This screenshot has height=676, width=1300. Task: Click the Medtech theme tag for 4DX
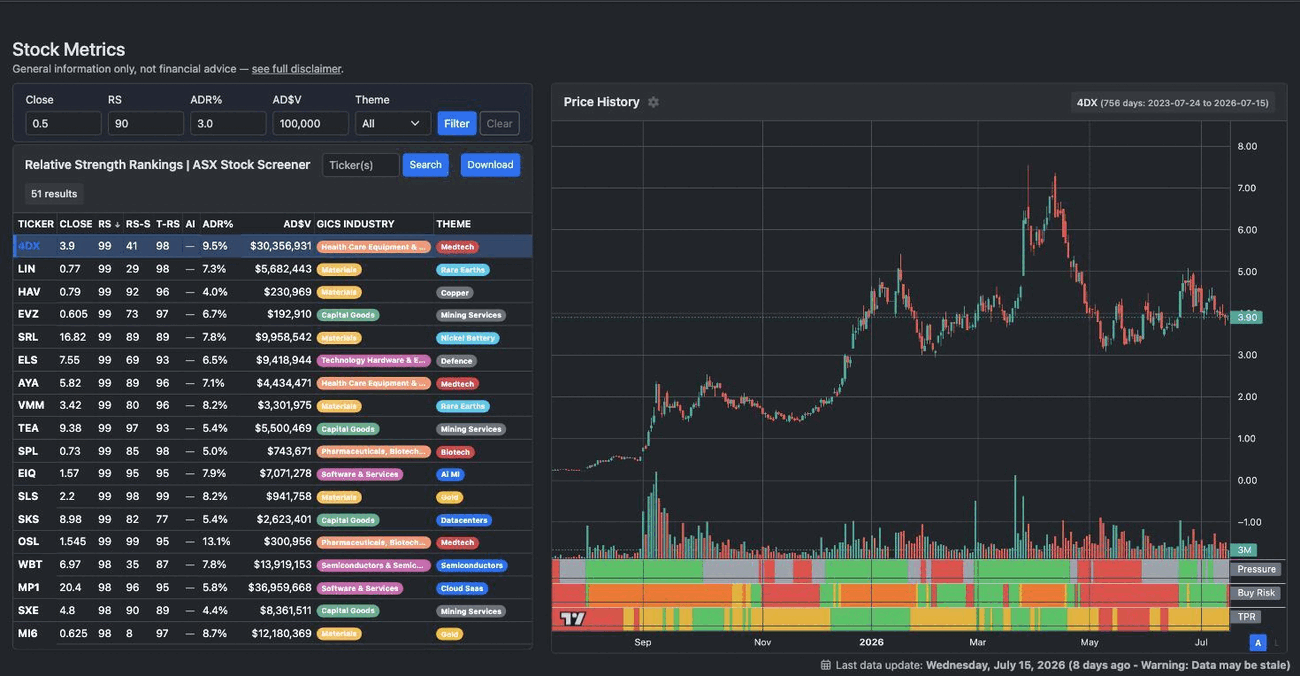click(457, 247)
